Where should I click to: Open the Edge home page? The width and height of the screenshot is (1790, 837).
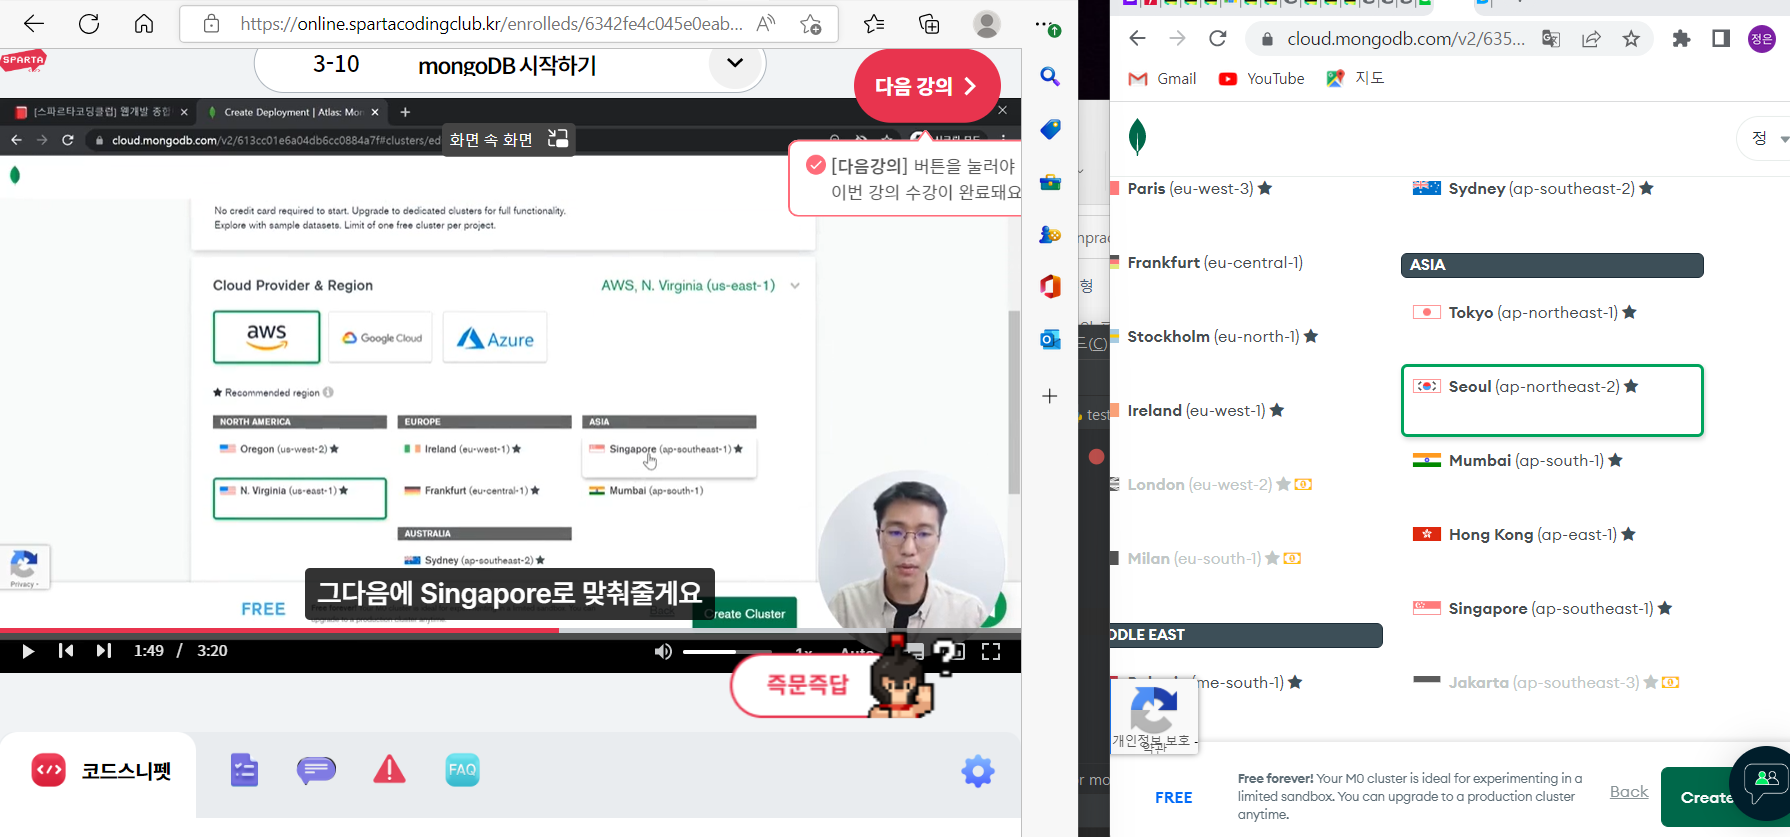[144, 24]
